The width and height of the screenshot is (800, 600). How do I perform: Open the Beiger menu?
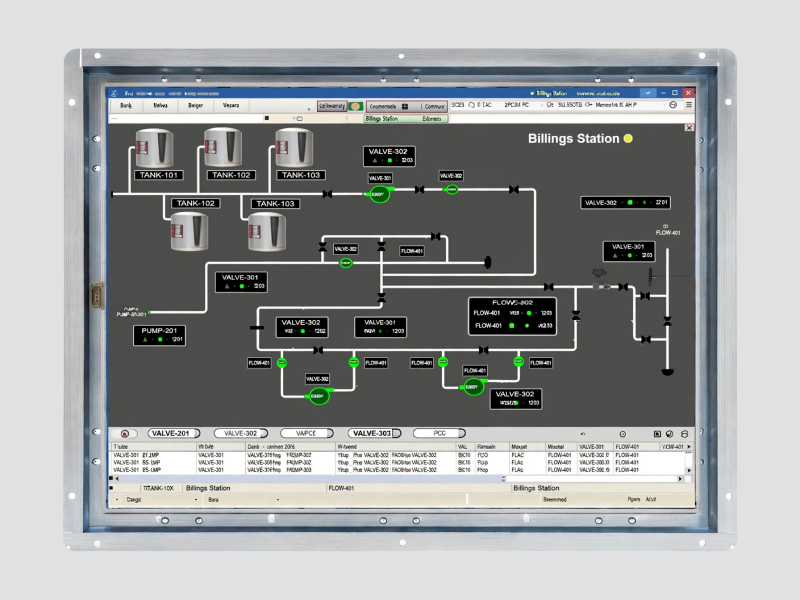point(195,106)
